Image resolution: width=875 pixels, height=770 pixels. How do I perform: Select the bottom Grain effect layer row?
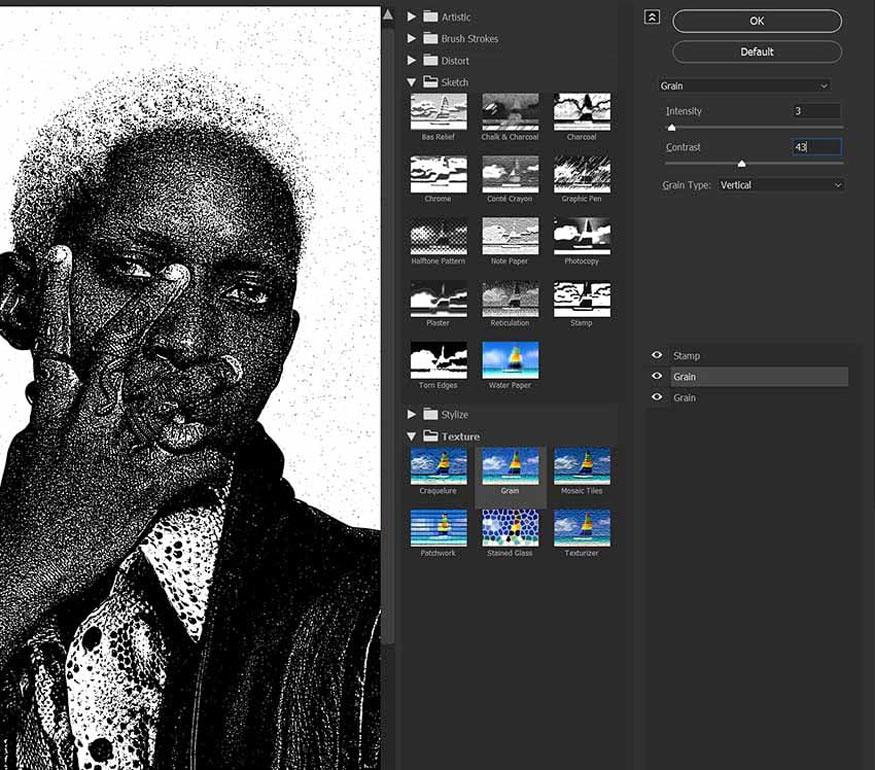(759, 397)
